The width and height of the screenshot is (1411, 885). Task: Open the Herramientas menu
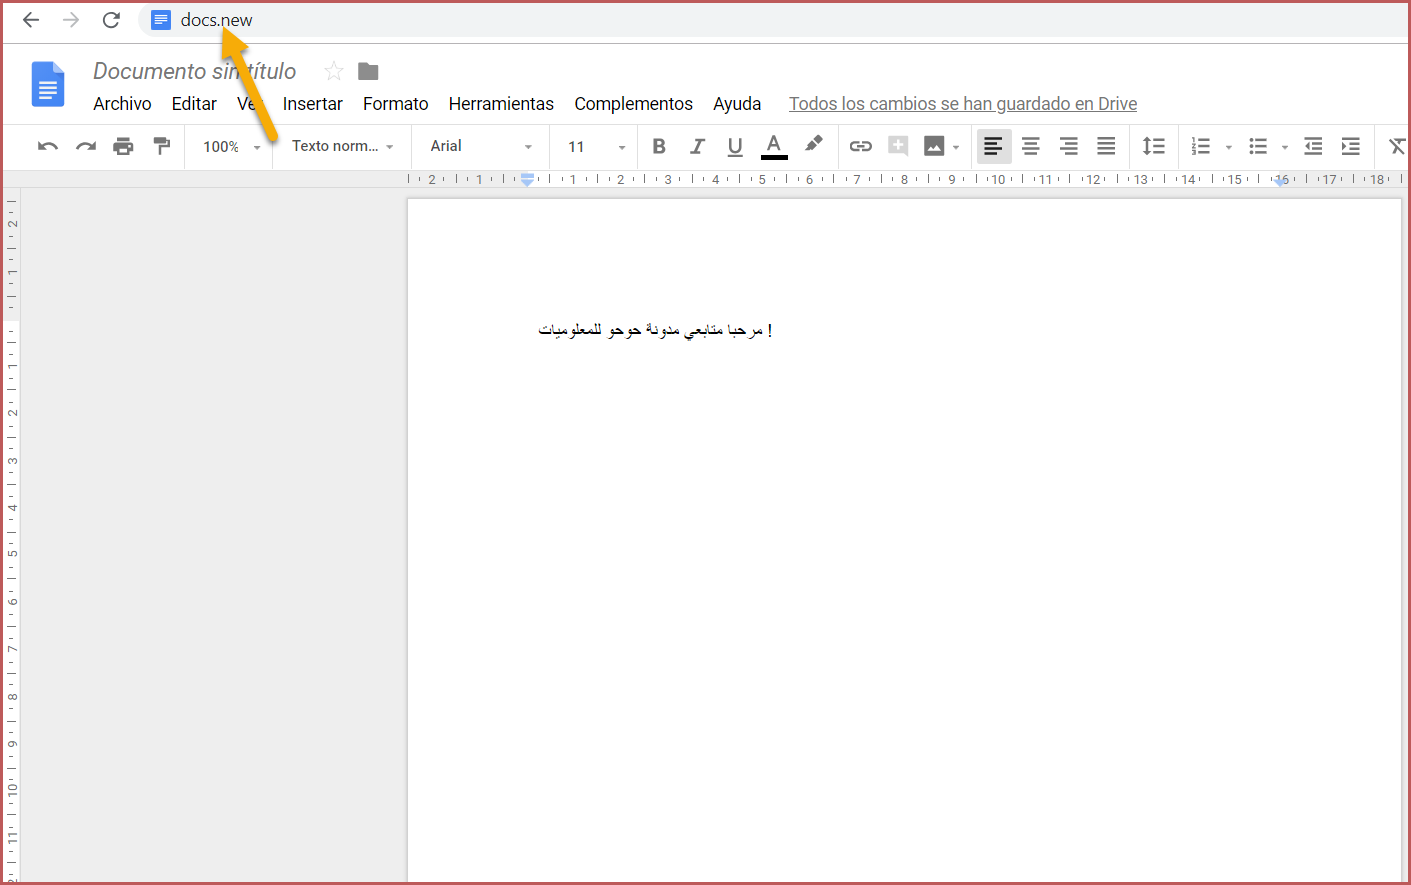pos(501,104)
